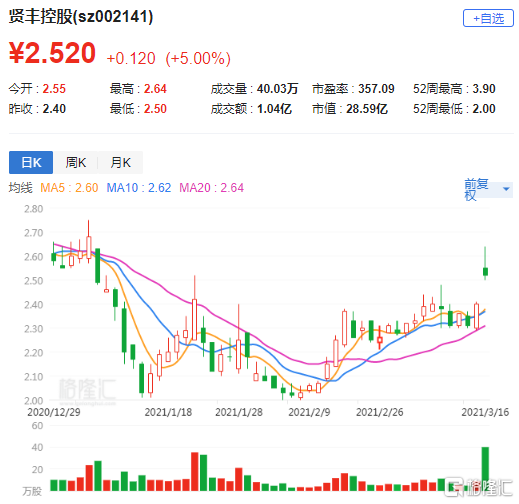This screenshot has width=519, height=504.
Task: Click the x-axis date label 2021/3/16
Action: tap(485, 412)
